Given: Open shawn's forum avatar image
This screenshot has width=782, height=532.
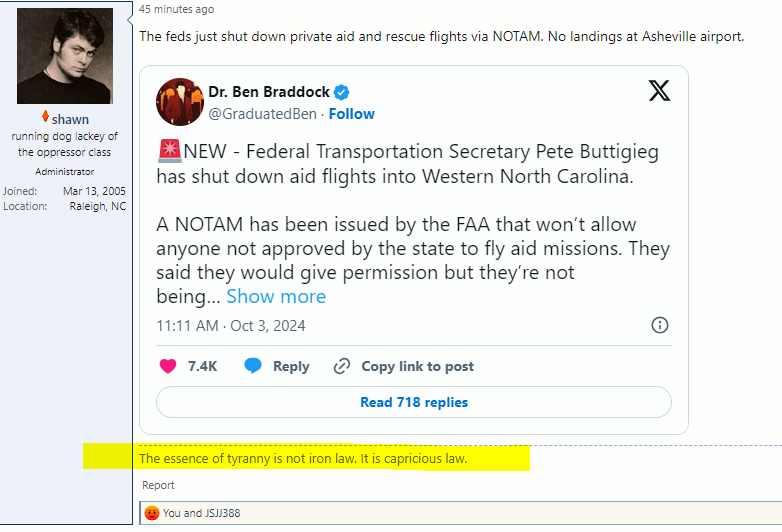Looking at the screenshot, I should click(x=65, y=55).
